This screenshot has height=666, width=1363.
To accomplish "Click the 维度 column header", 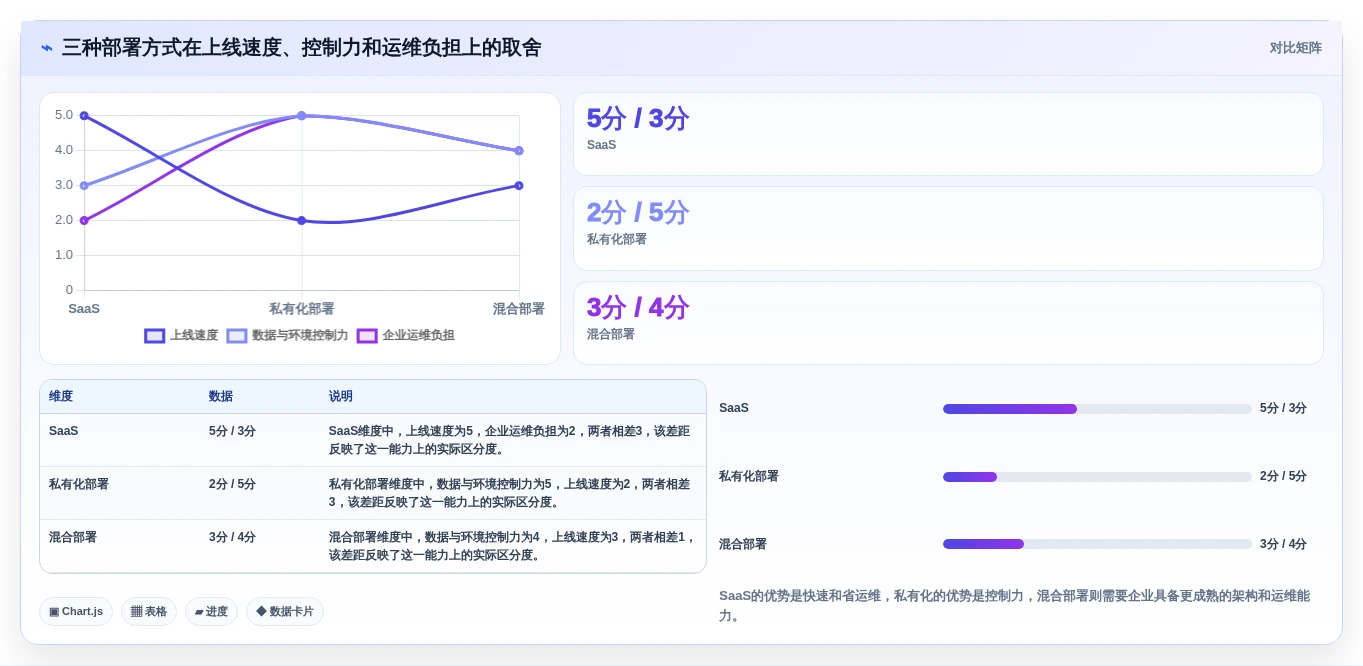I will coord(61,397).
